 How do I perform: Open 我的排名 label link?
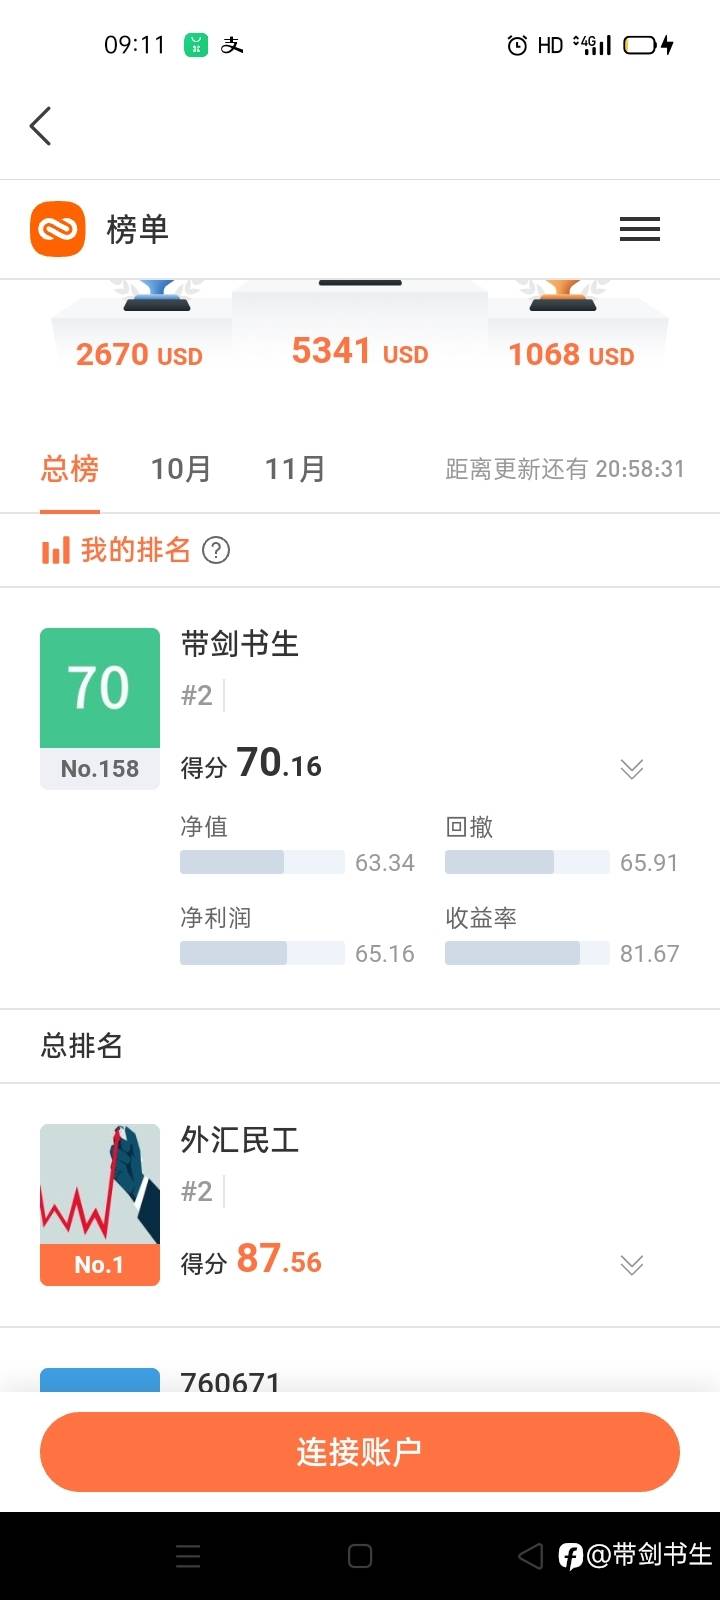point(135,550)
